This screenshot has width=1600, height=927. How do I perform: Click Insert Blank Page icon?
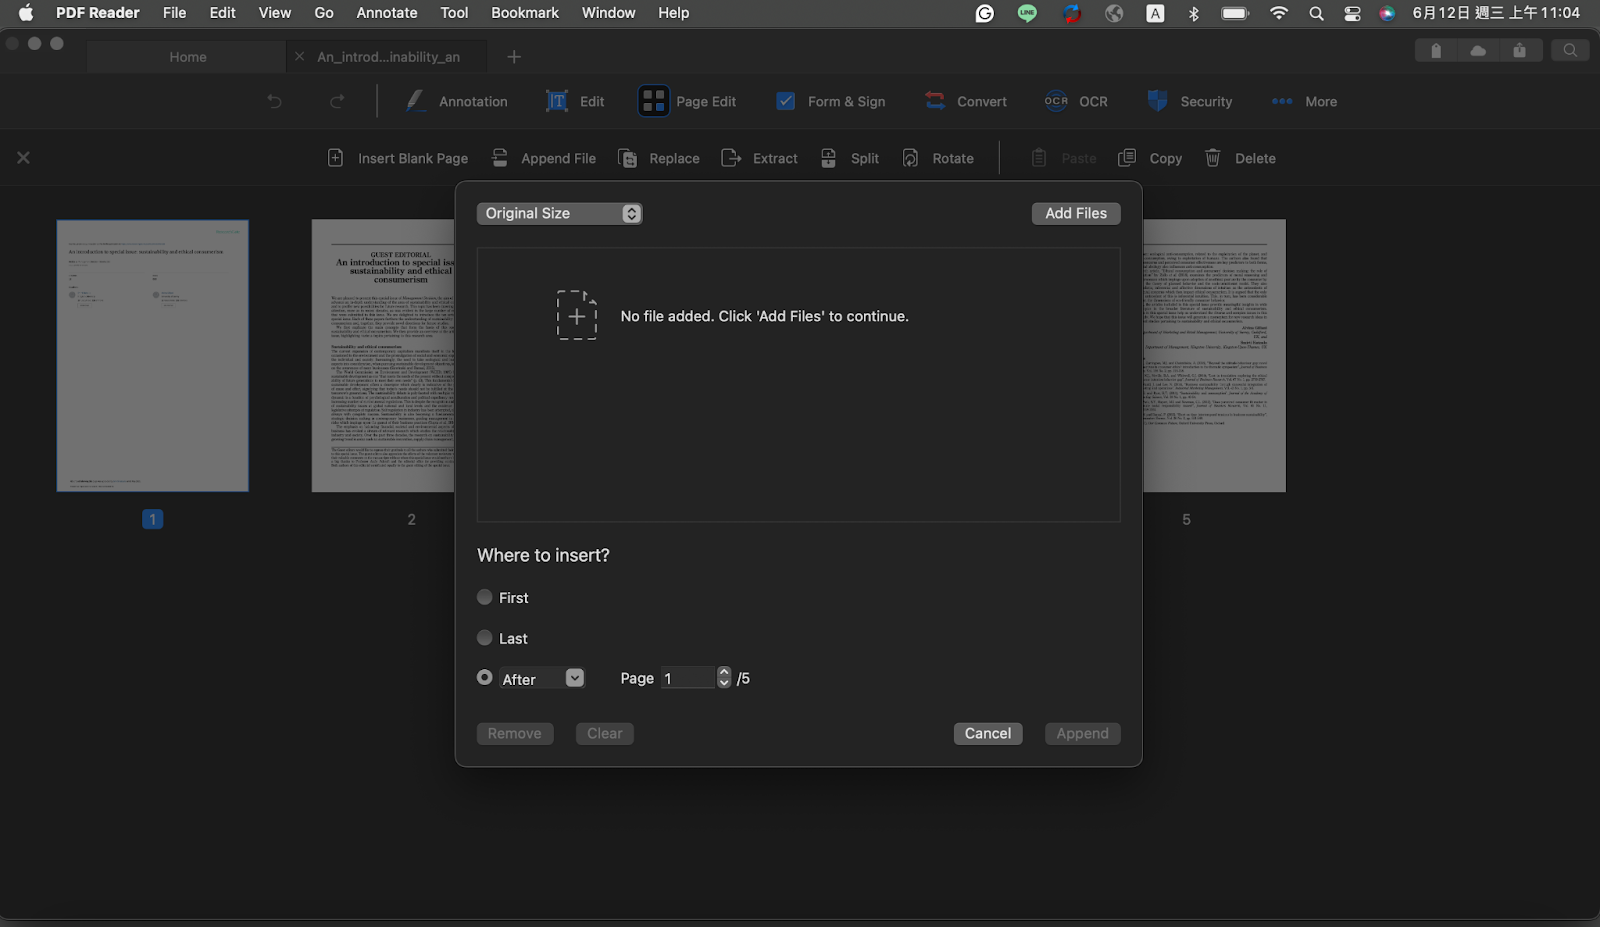pos(336,158)
